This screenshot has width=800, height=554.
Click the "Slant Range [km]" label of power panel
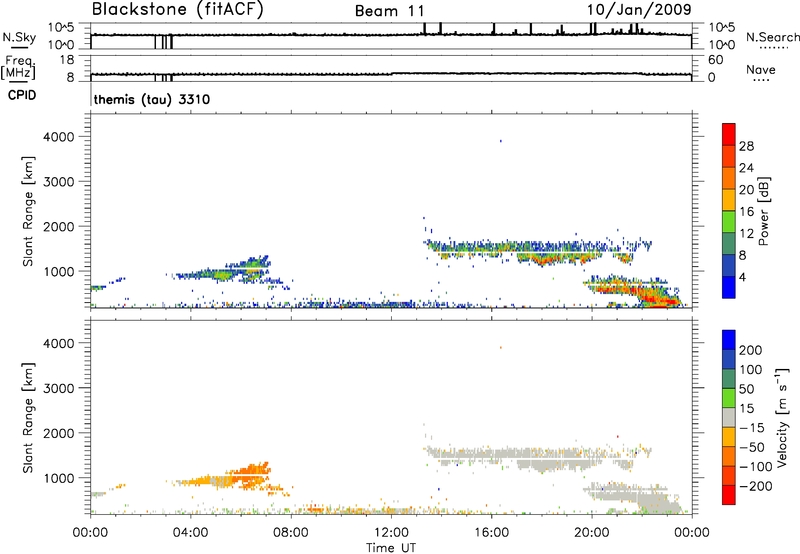28,211
